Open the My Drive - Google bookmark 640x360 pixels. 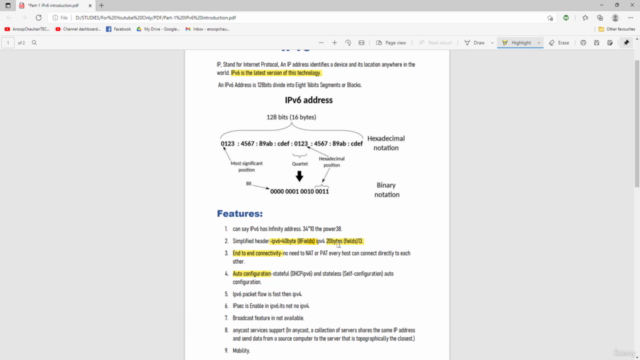[158, 29]
